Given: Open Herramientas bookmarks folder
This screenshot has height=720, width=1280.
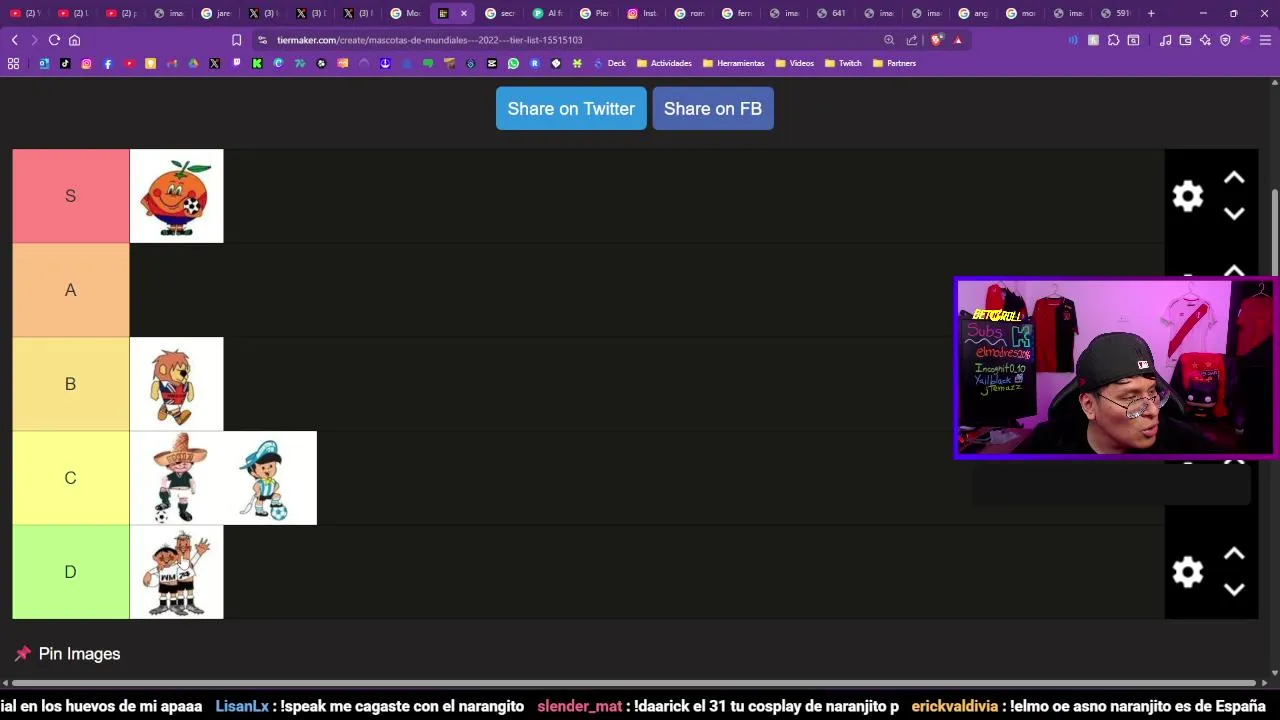Looking at the screenshot, I should tap(733, 63).
